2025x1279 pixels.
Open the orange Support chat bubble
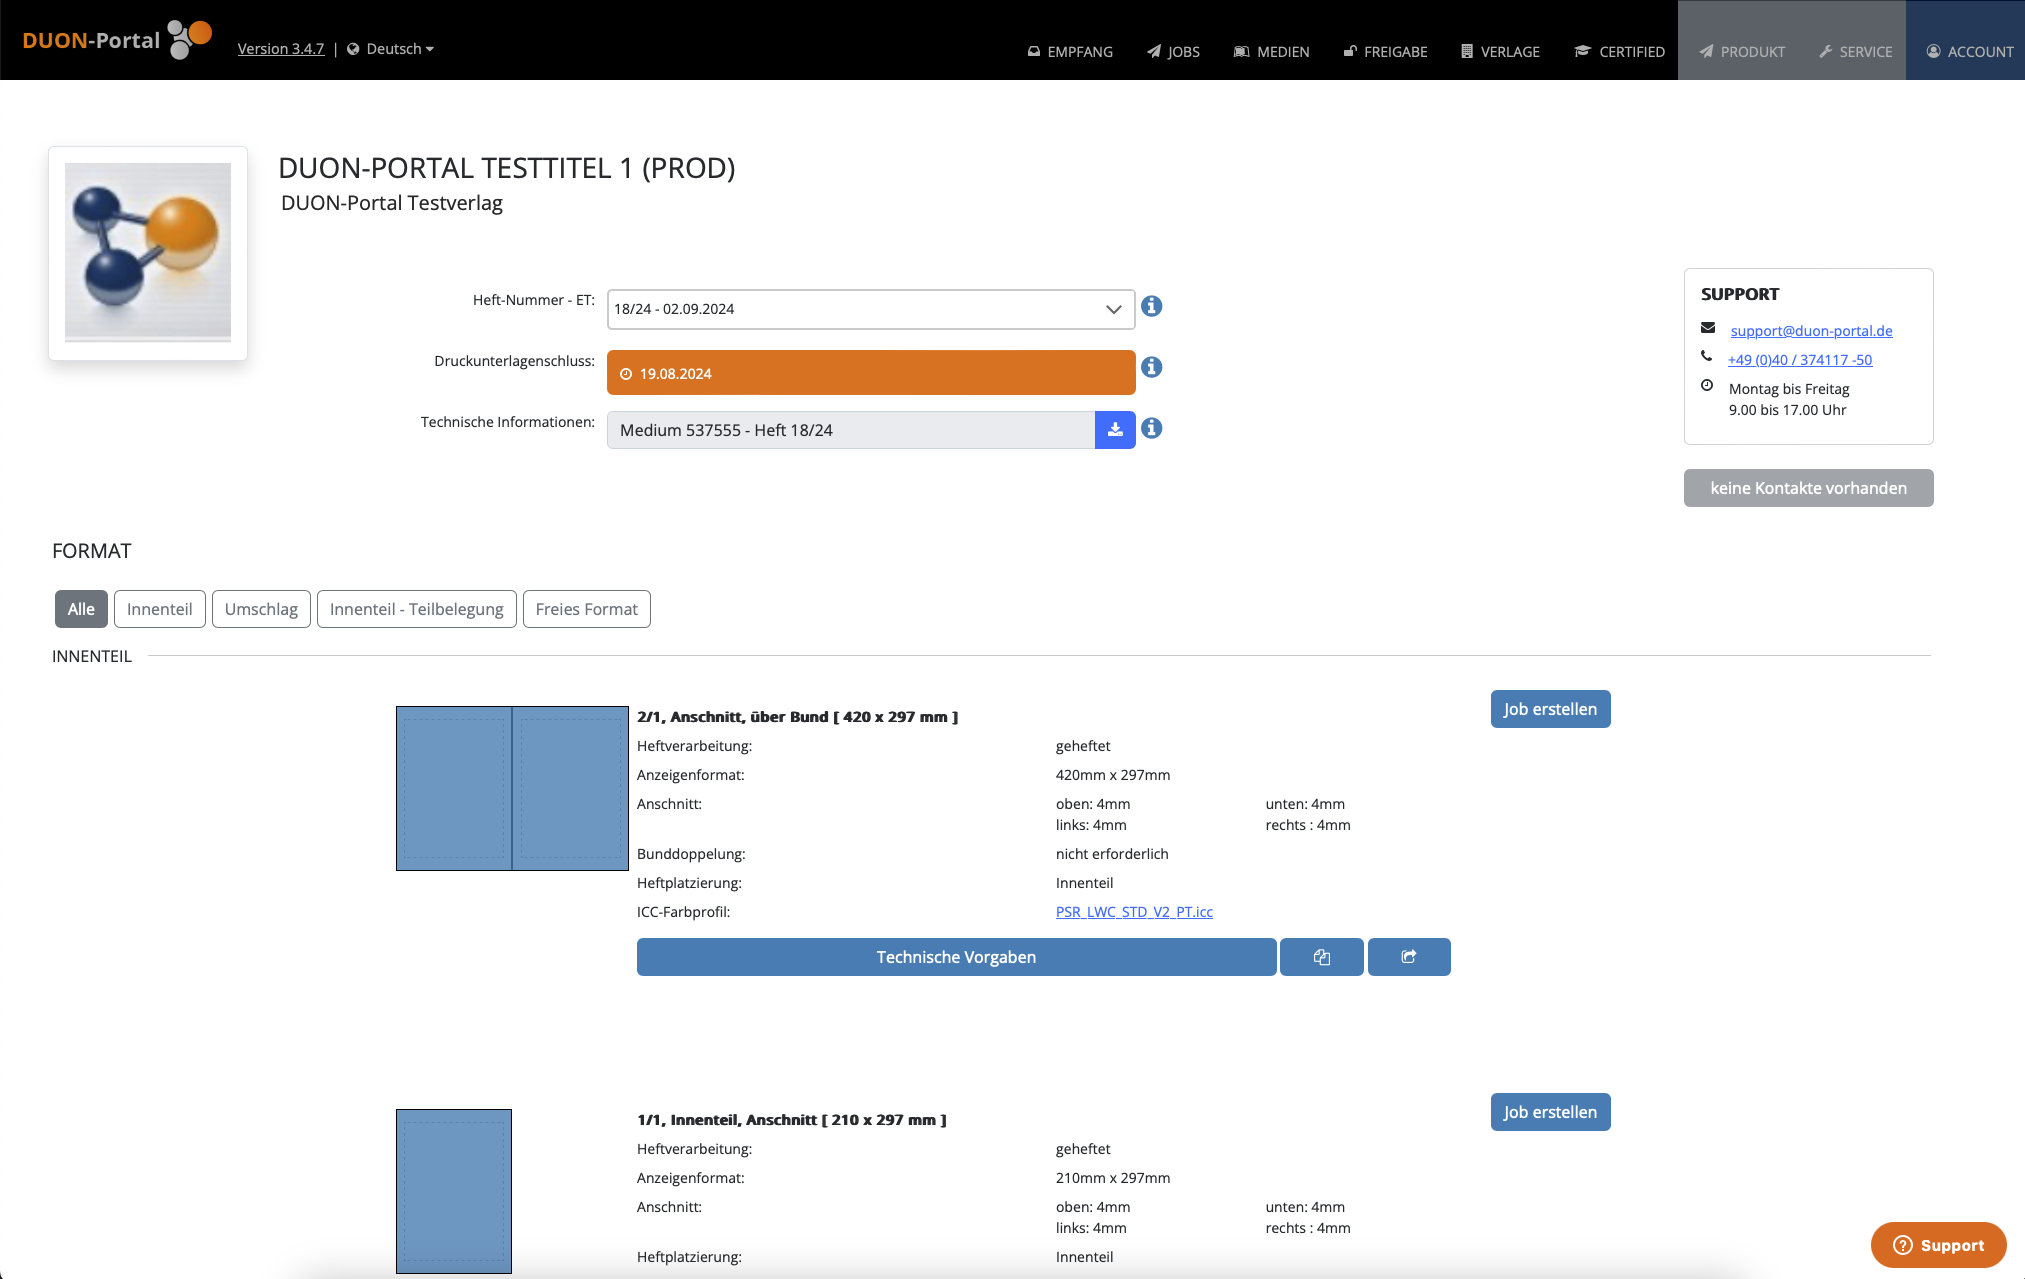[1938, 1245]
